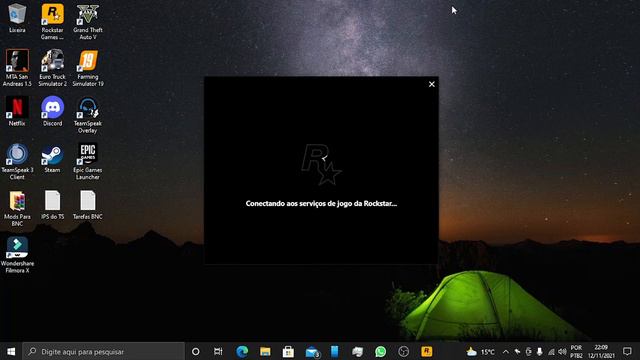
Task: Open the Lixeira recycle bin icon
Action: point(17,18)
